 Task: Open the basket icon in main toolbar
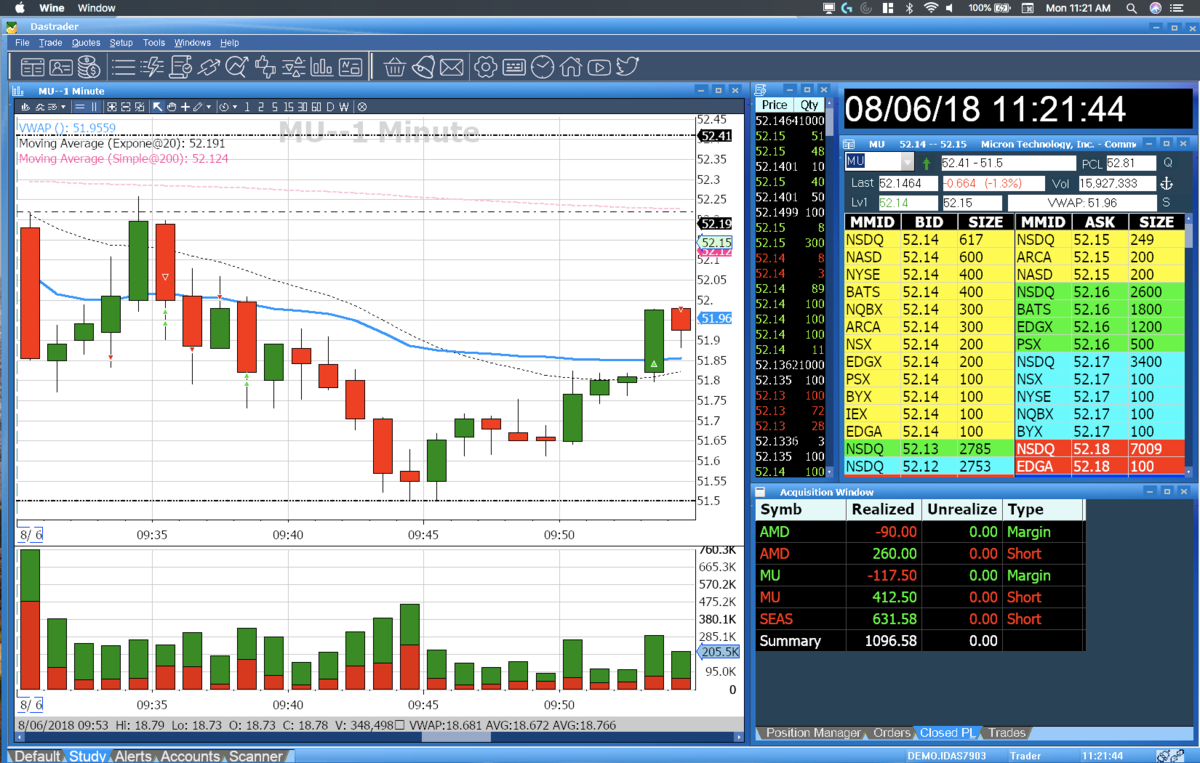394,67
